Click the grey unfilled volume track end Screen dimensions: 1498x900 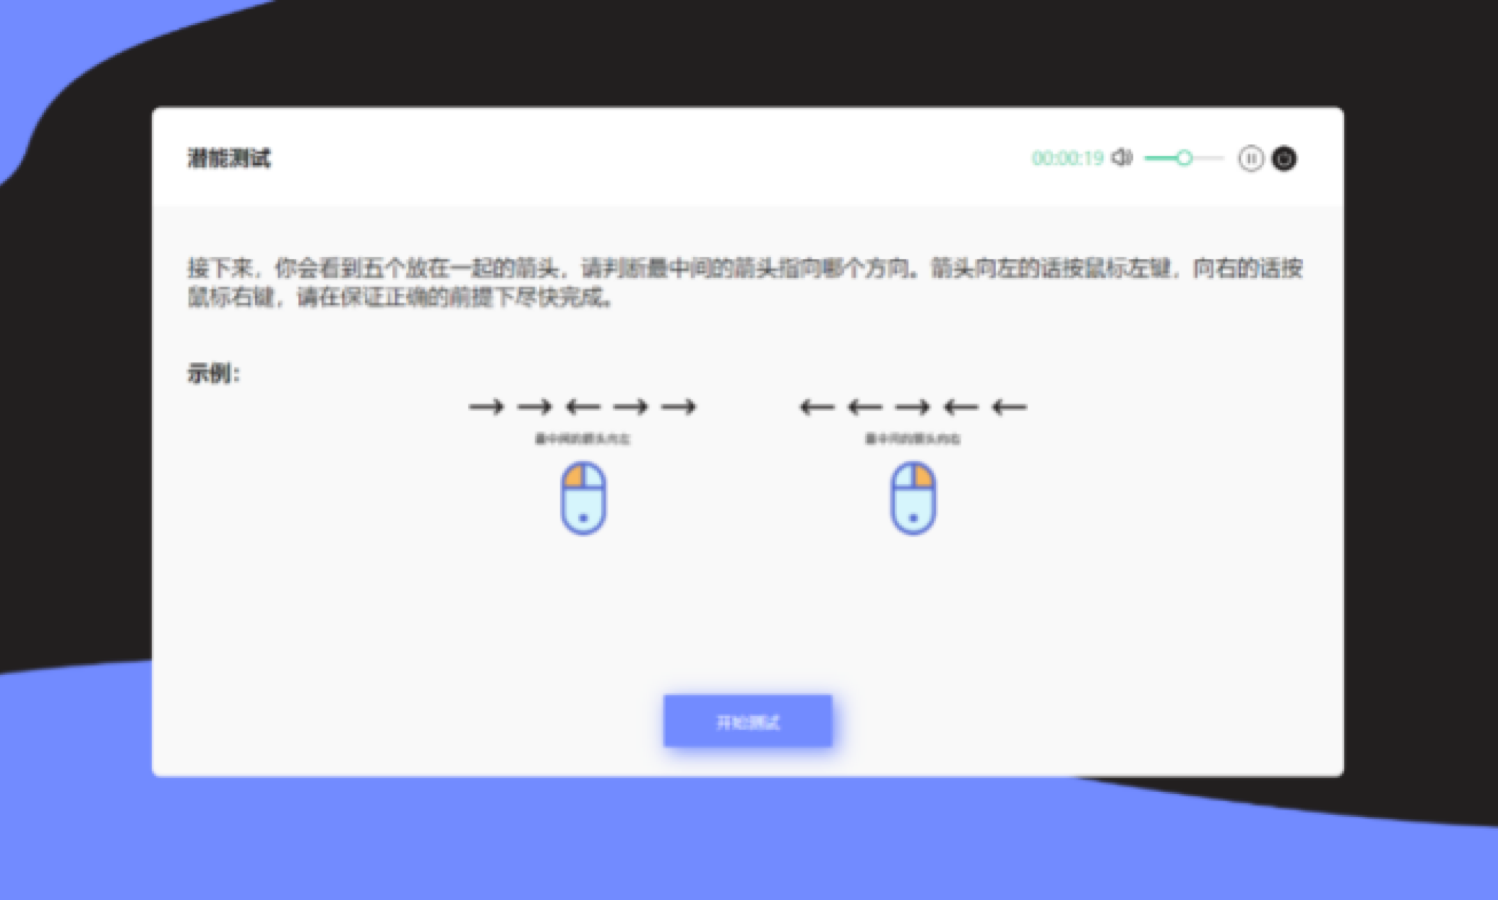point(1216,158)
